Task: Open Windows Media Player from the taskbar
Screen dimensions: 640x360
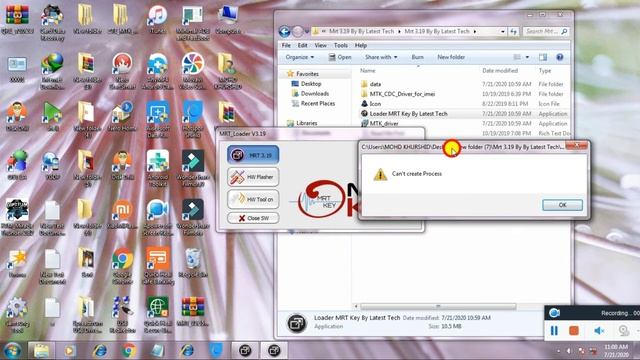Action: click(70, 351)
